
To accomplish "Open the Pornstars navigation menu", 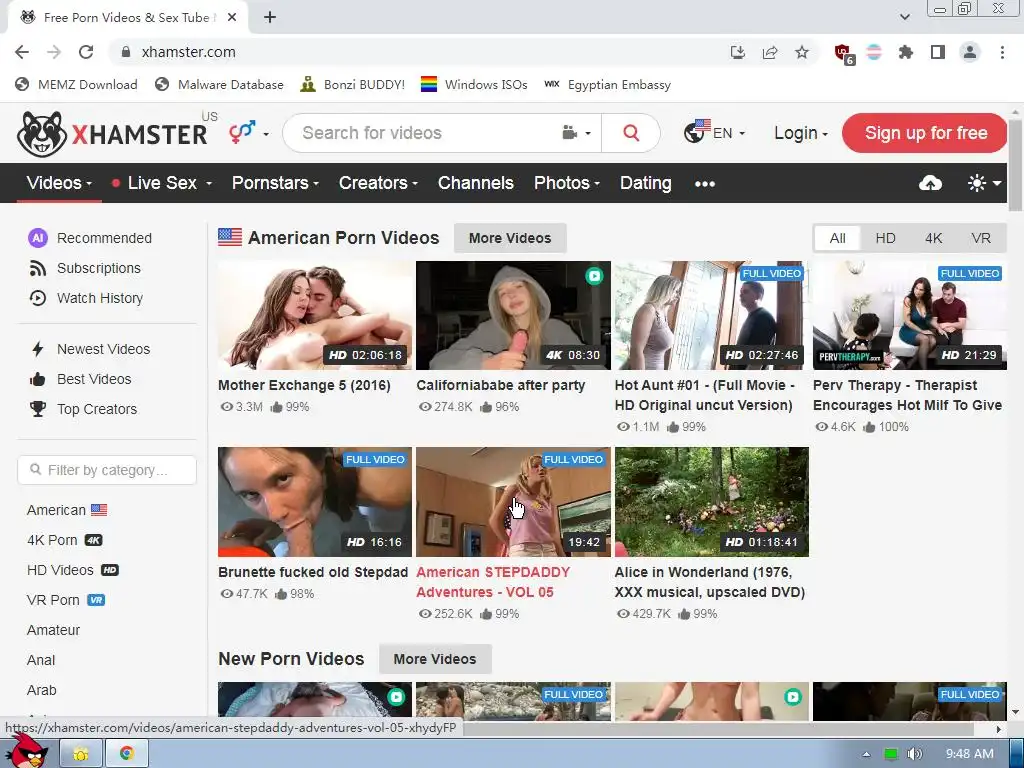I will 275,184.
